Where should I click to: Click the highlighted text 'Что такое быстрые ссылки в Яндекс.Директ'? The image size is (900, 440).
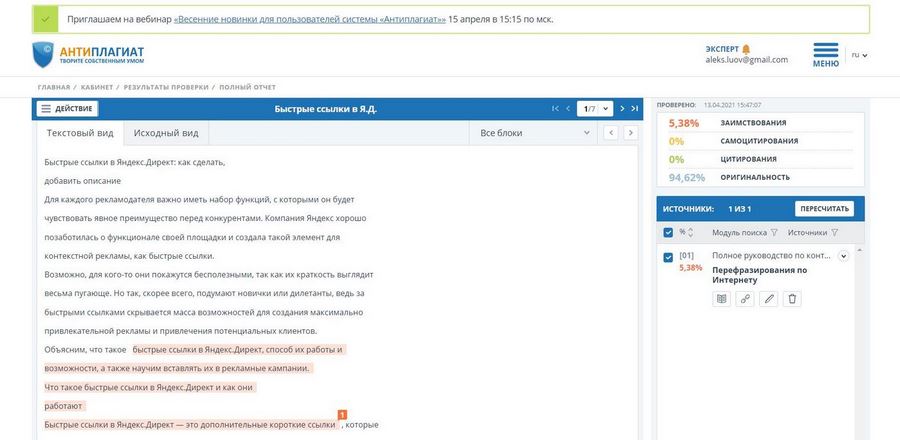pyautogui.click(x=129, y=387)
